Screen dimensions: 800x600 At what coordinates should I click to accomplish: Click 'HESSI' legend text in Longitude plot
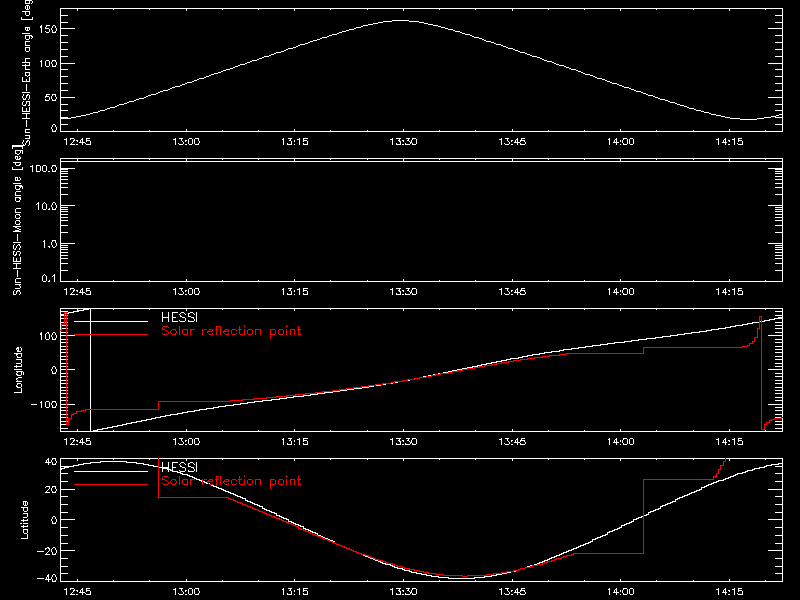click(x=179, y=317)
